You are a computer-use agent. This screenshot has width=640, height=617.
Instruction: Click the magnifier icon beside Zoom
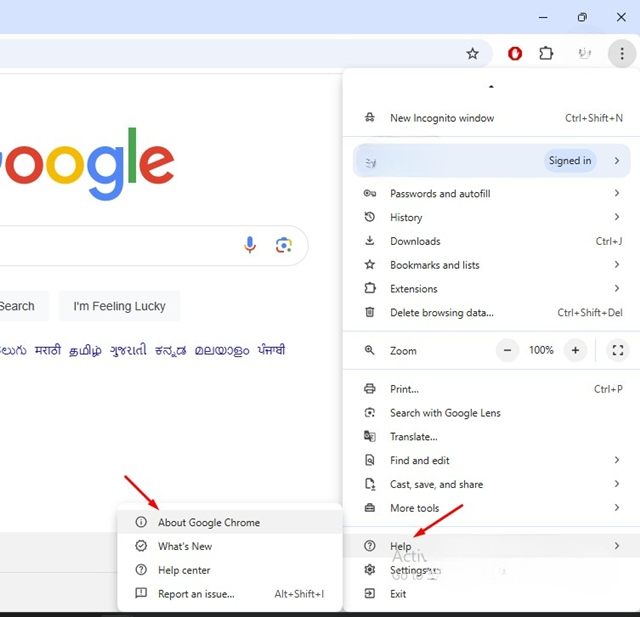coord(369,350)
